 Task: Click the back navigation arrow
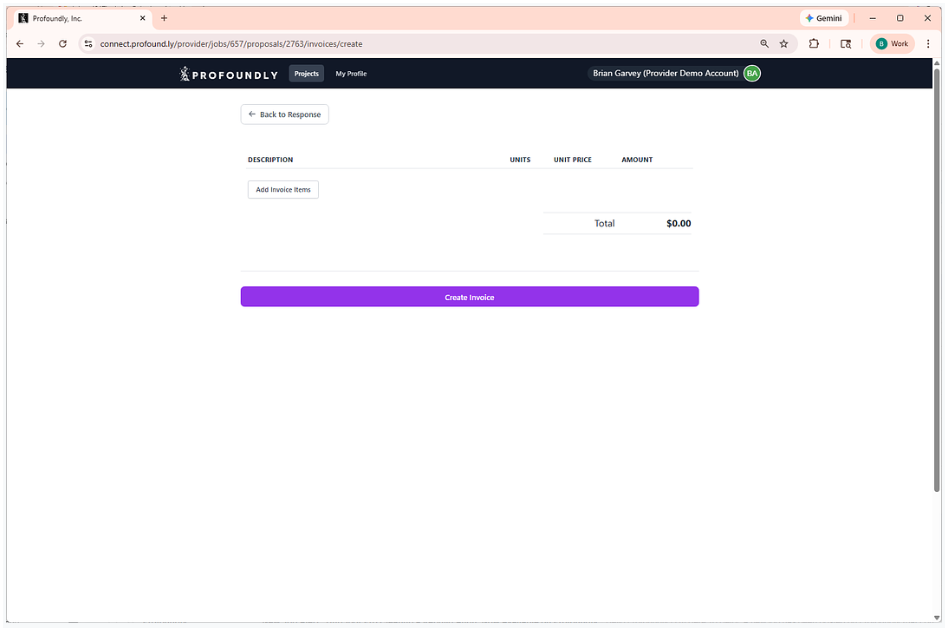click(20, 44)
